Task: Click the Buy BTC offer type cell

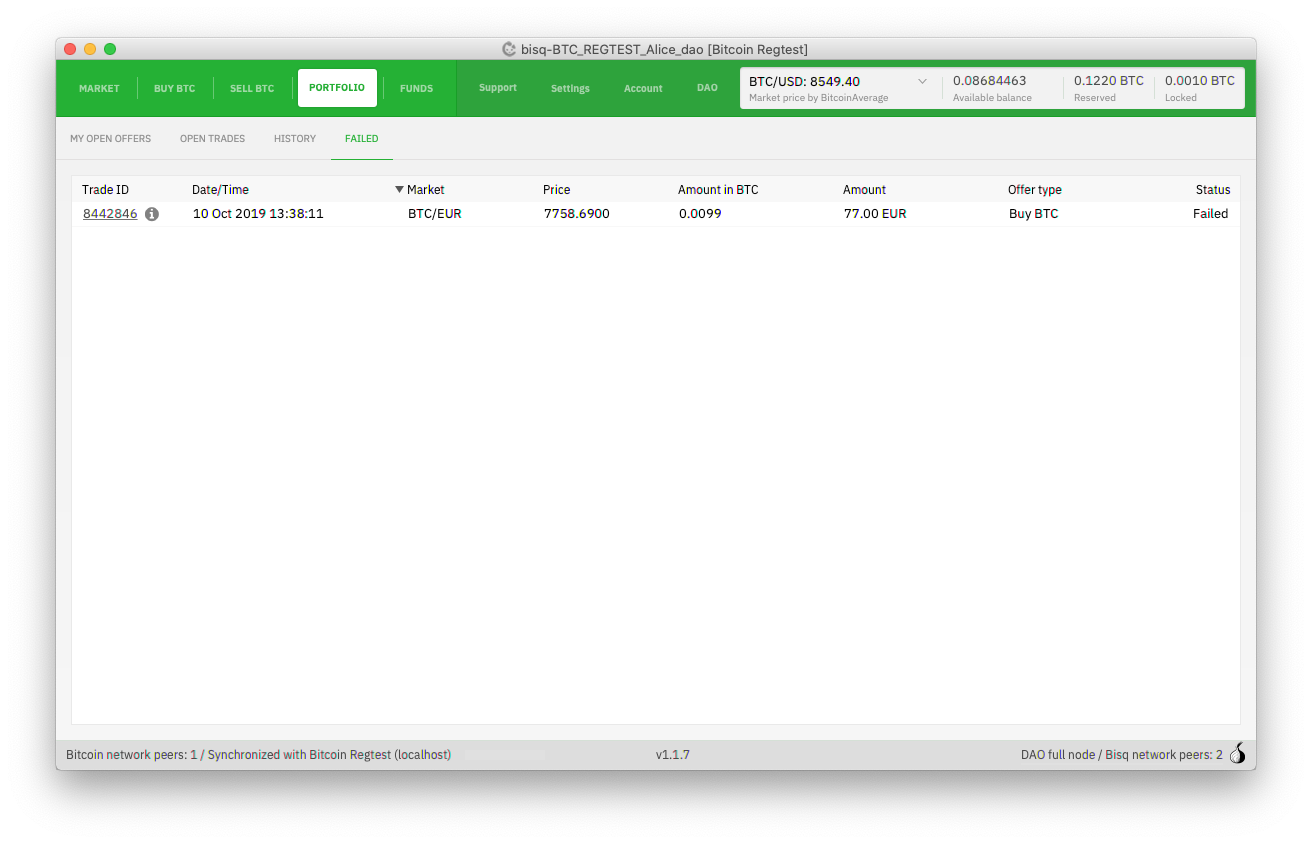Action: (1033, 214)
